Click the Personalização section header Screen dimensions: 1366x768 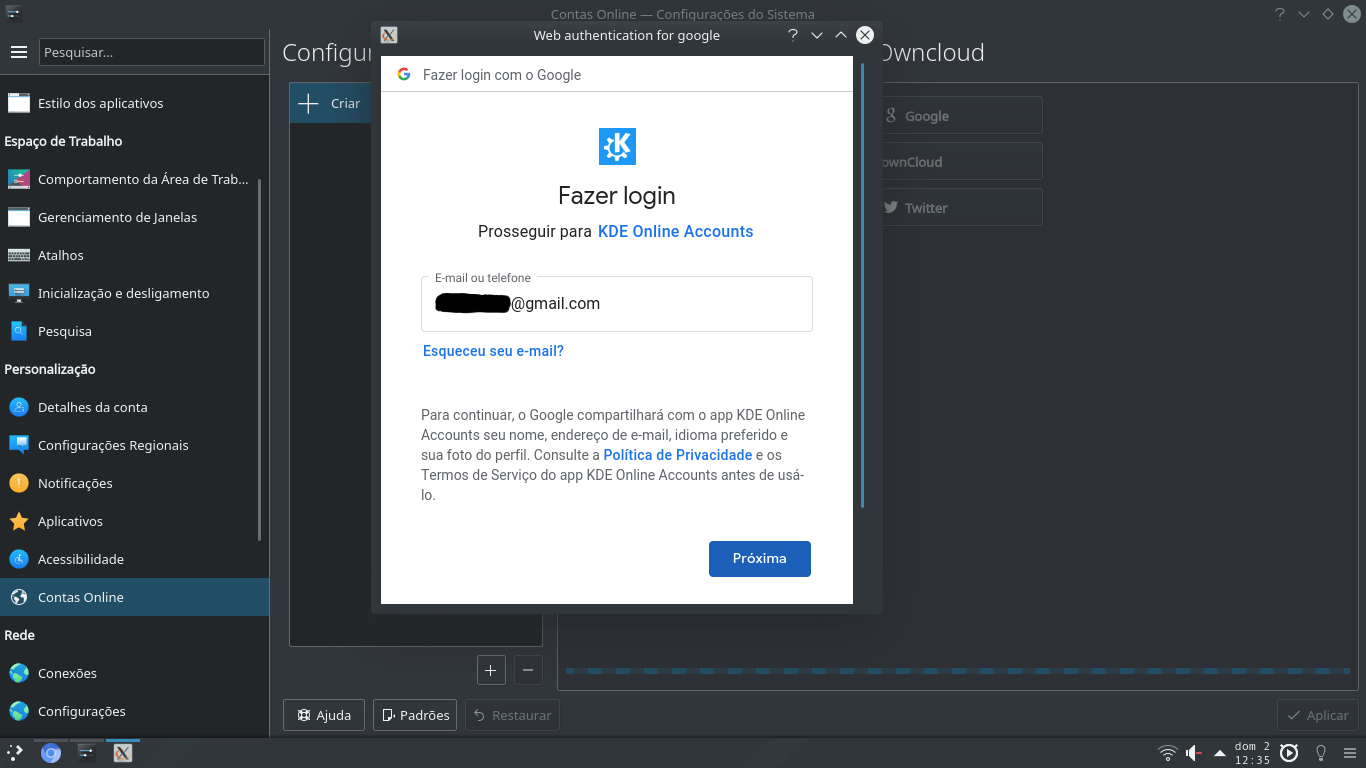(50, 369)
